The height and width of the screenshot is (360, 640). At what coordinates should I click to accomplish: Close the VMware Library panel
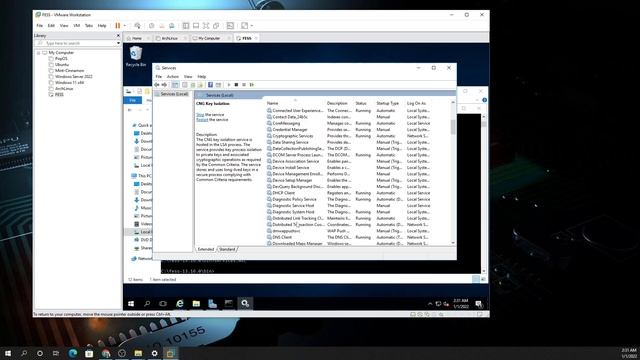pos(118,36)
